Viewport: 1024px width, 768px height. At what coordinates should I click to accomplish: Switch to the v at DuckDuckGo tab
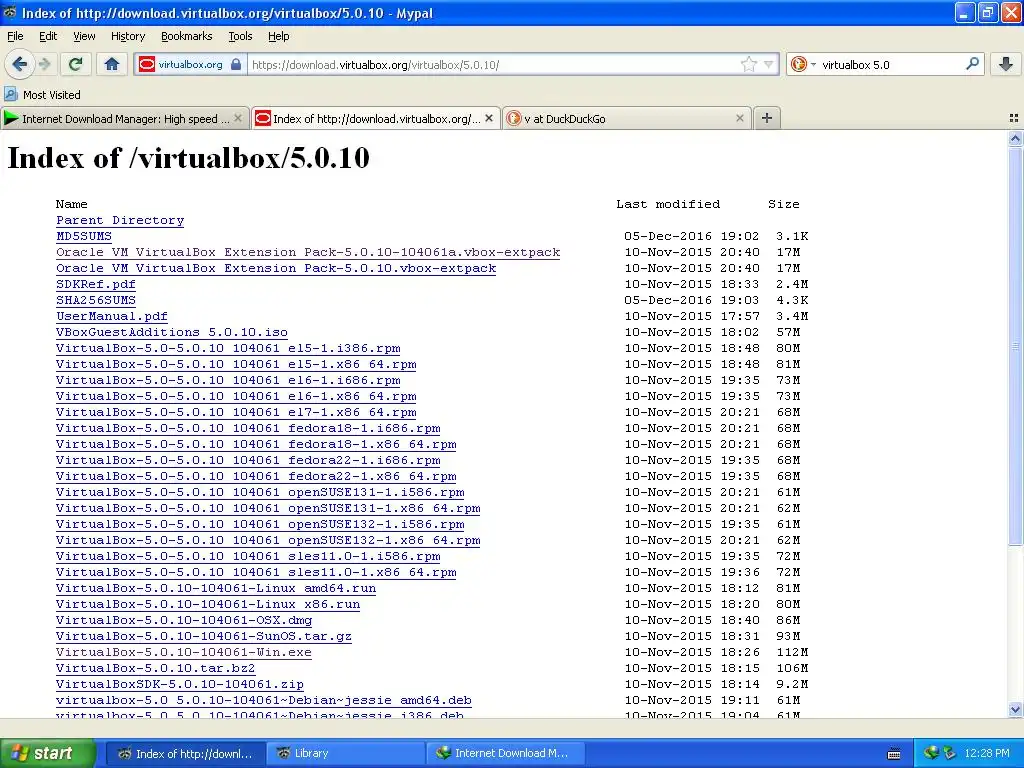click(x=626, y=118)
